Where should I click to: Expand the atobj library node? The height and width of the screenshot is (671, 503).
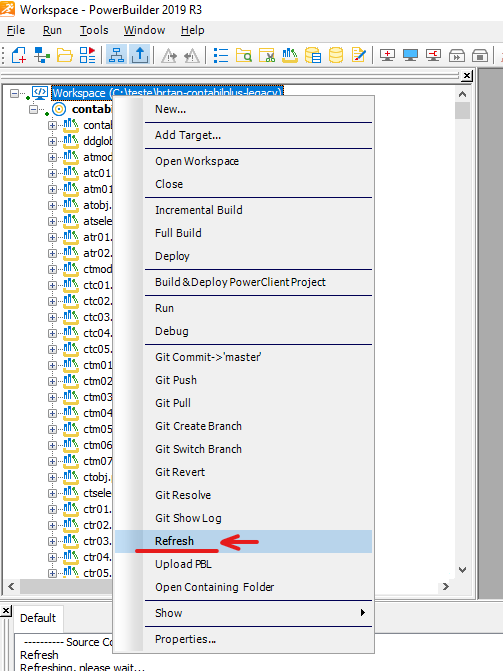click(x=52, y=205)
